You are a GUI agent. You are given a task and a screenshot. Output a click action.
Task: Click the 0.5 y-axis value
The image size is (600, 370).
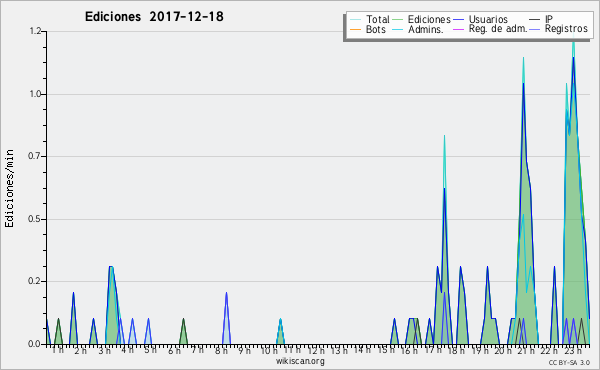click(x=35, y=219)
